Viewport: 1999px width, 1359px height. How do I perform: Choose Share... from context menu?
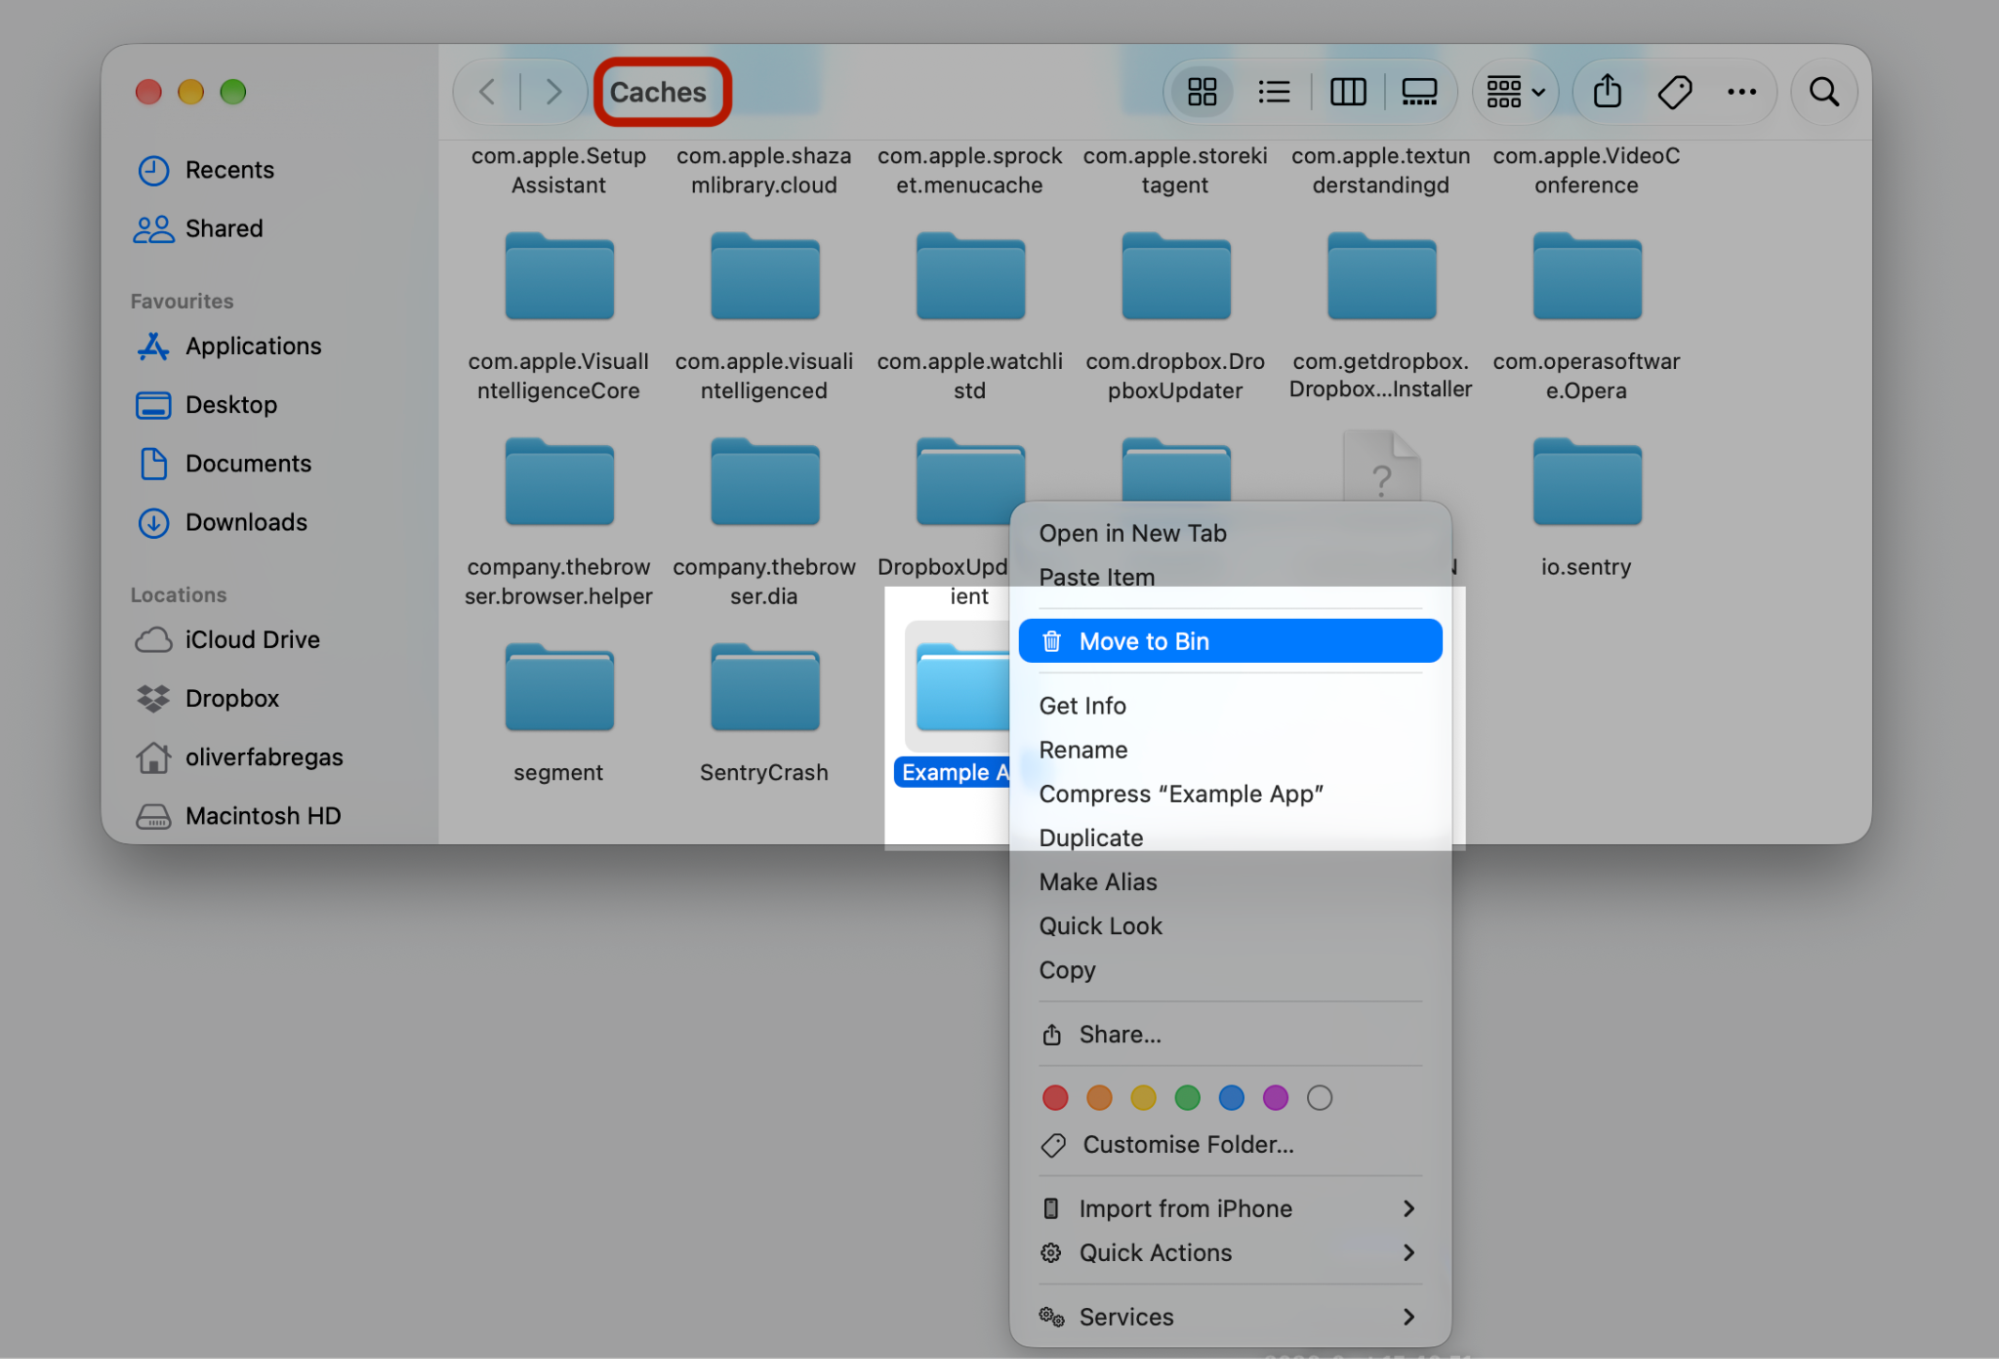click(x=1230, y=1035)
